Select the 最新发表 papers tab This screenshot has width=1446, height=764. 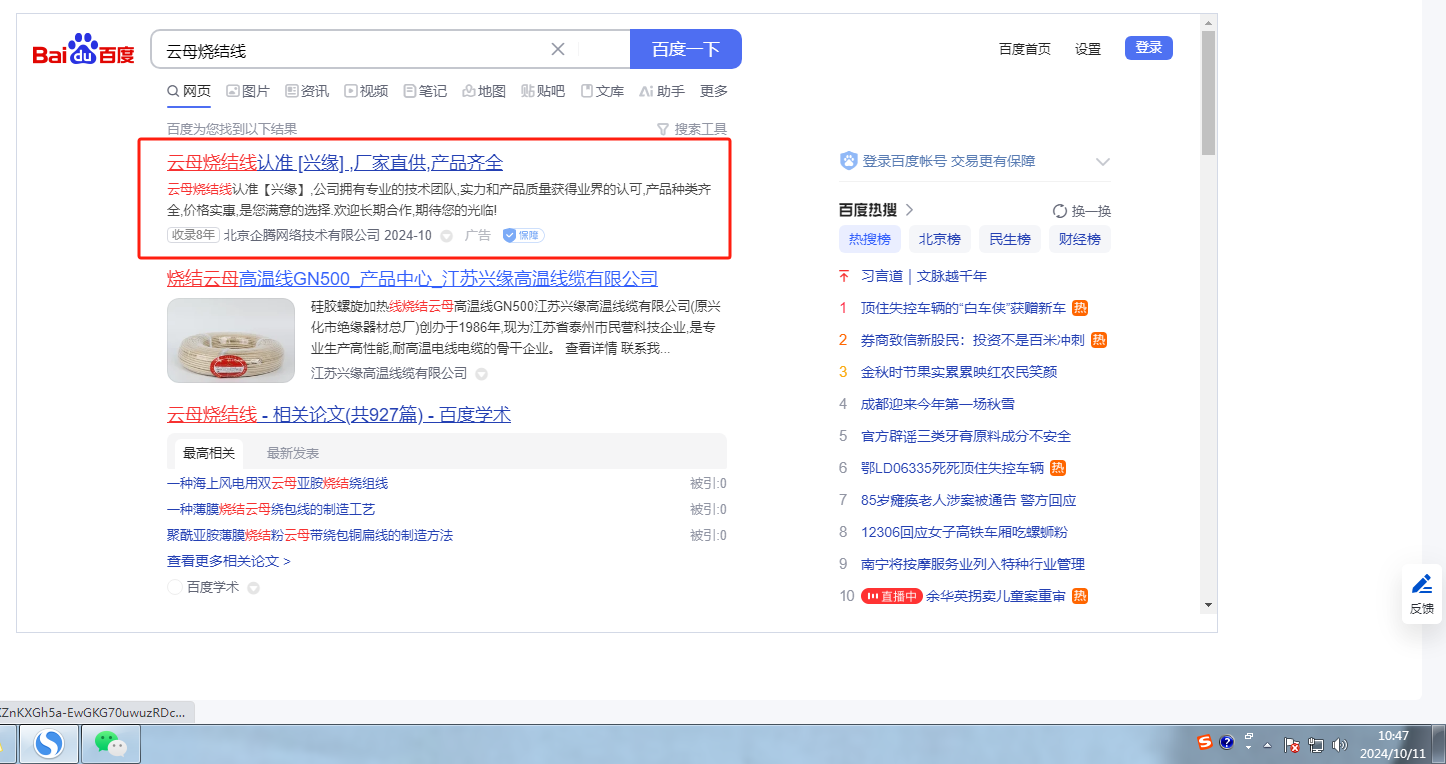click(293, 453)
